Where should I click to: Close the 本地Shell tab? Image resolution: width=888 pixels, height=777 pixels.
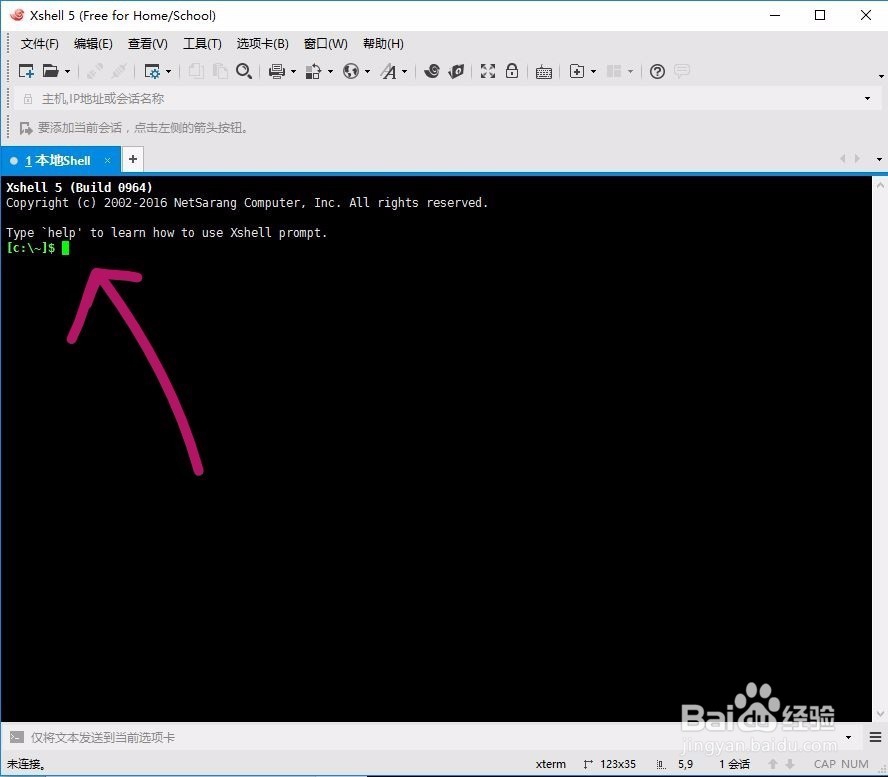108,160
